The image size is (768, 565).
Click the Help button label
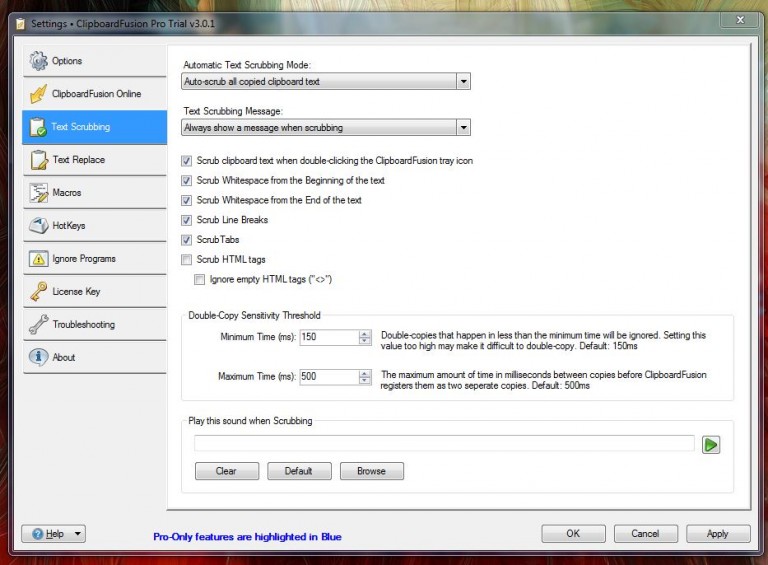point(55,534)
